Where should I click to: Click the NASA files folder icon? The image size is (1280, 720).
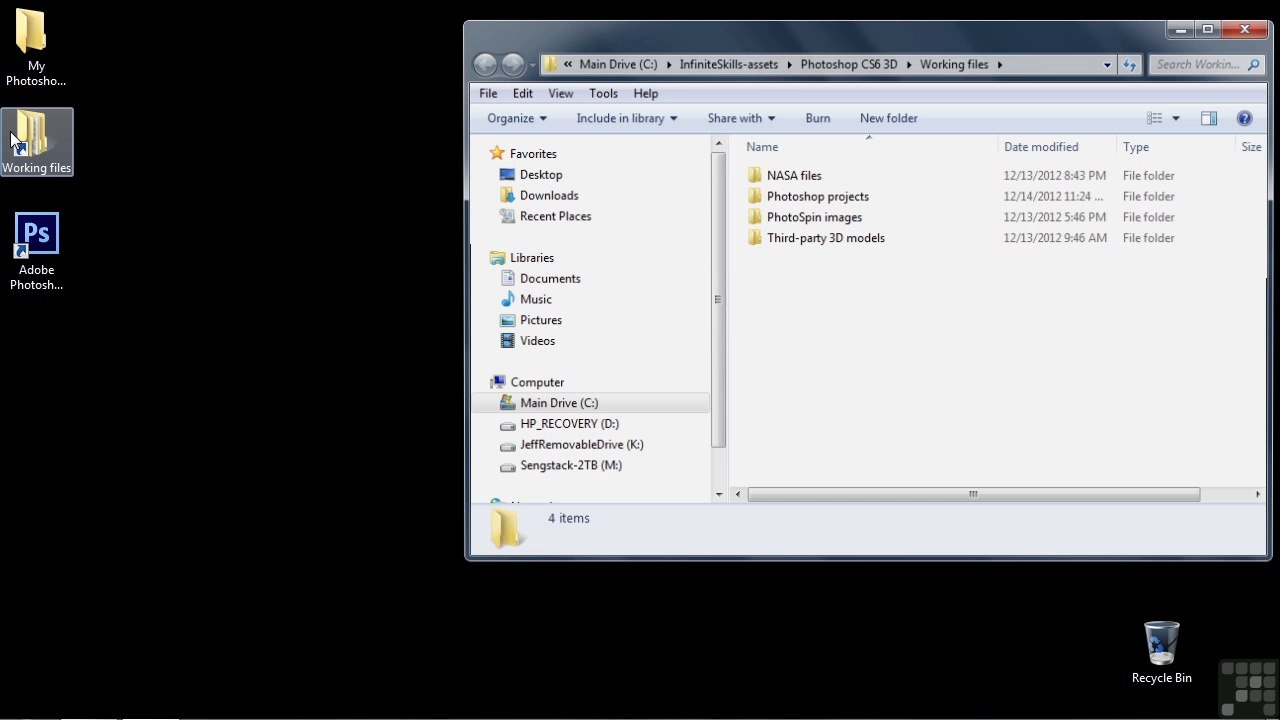click(755, 175)
